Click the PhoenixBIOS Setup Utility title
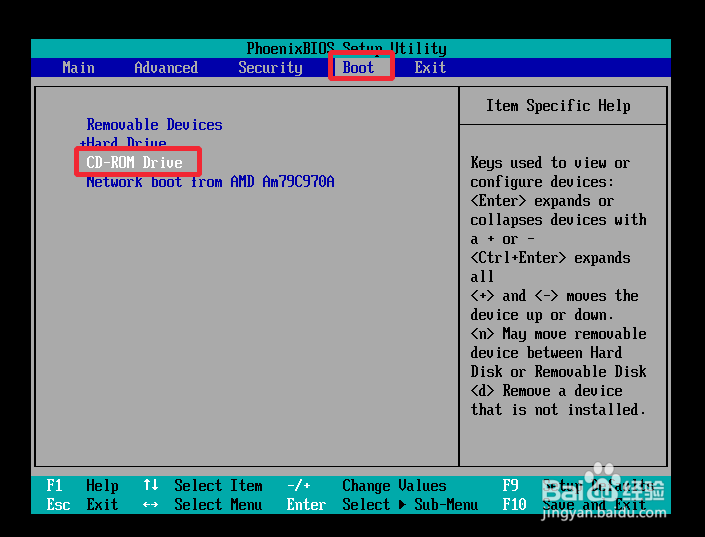This screenshot has height=537, width=705. coord(346,48)
